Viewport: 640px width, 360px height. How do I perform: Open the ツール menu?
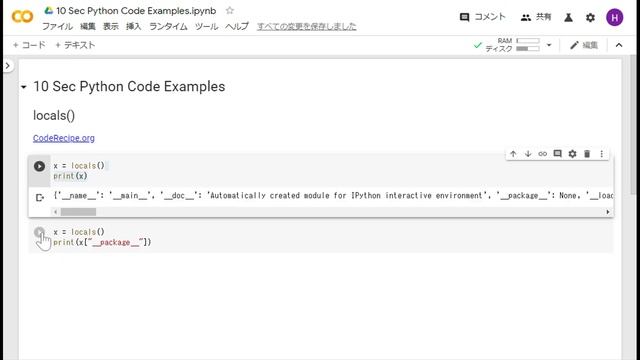(206, 27)
